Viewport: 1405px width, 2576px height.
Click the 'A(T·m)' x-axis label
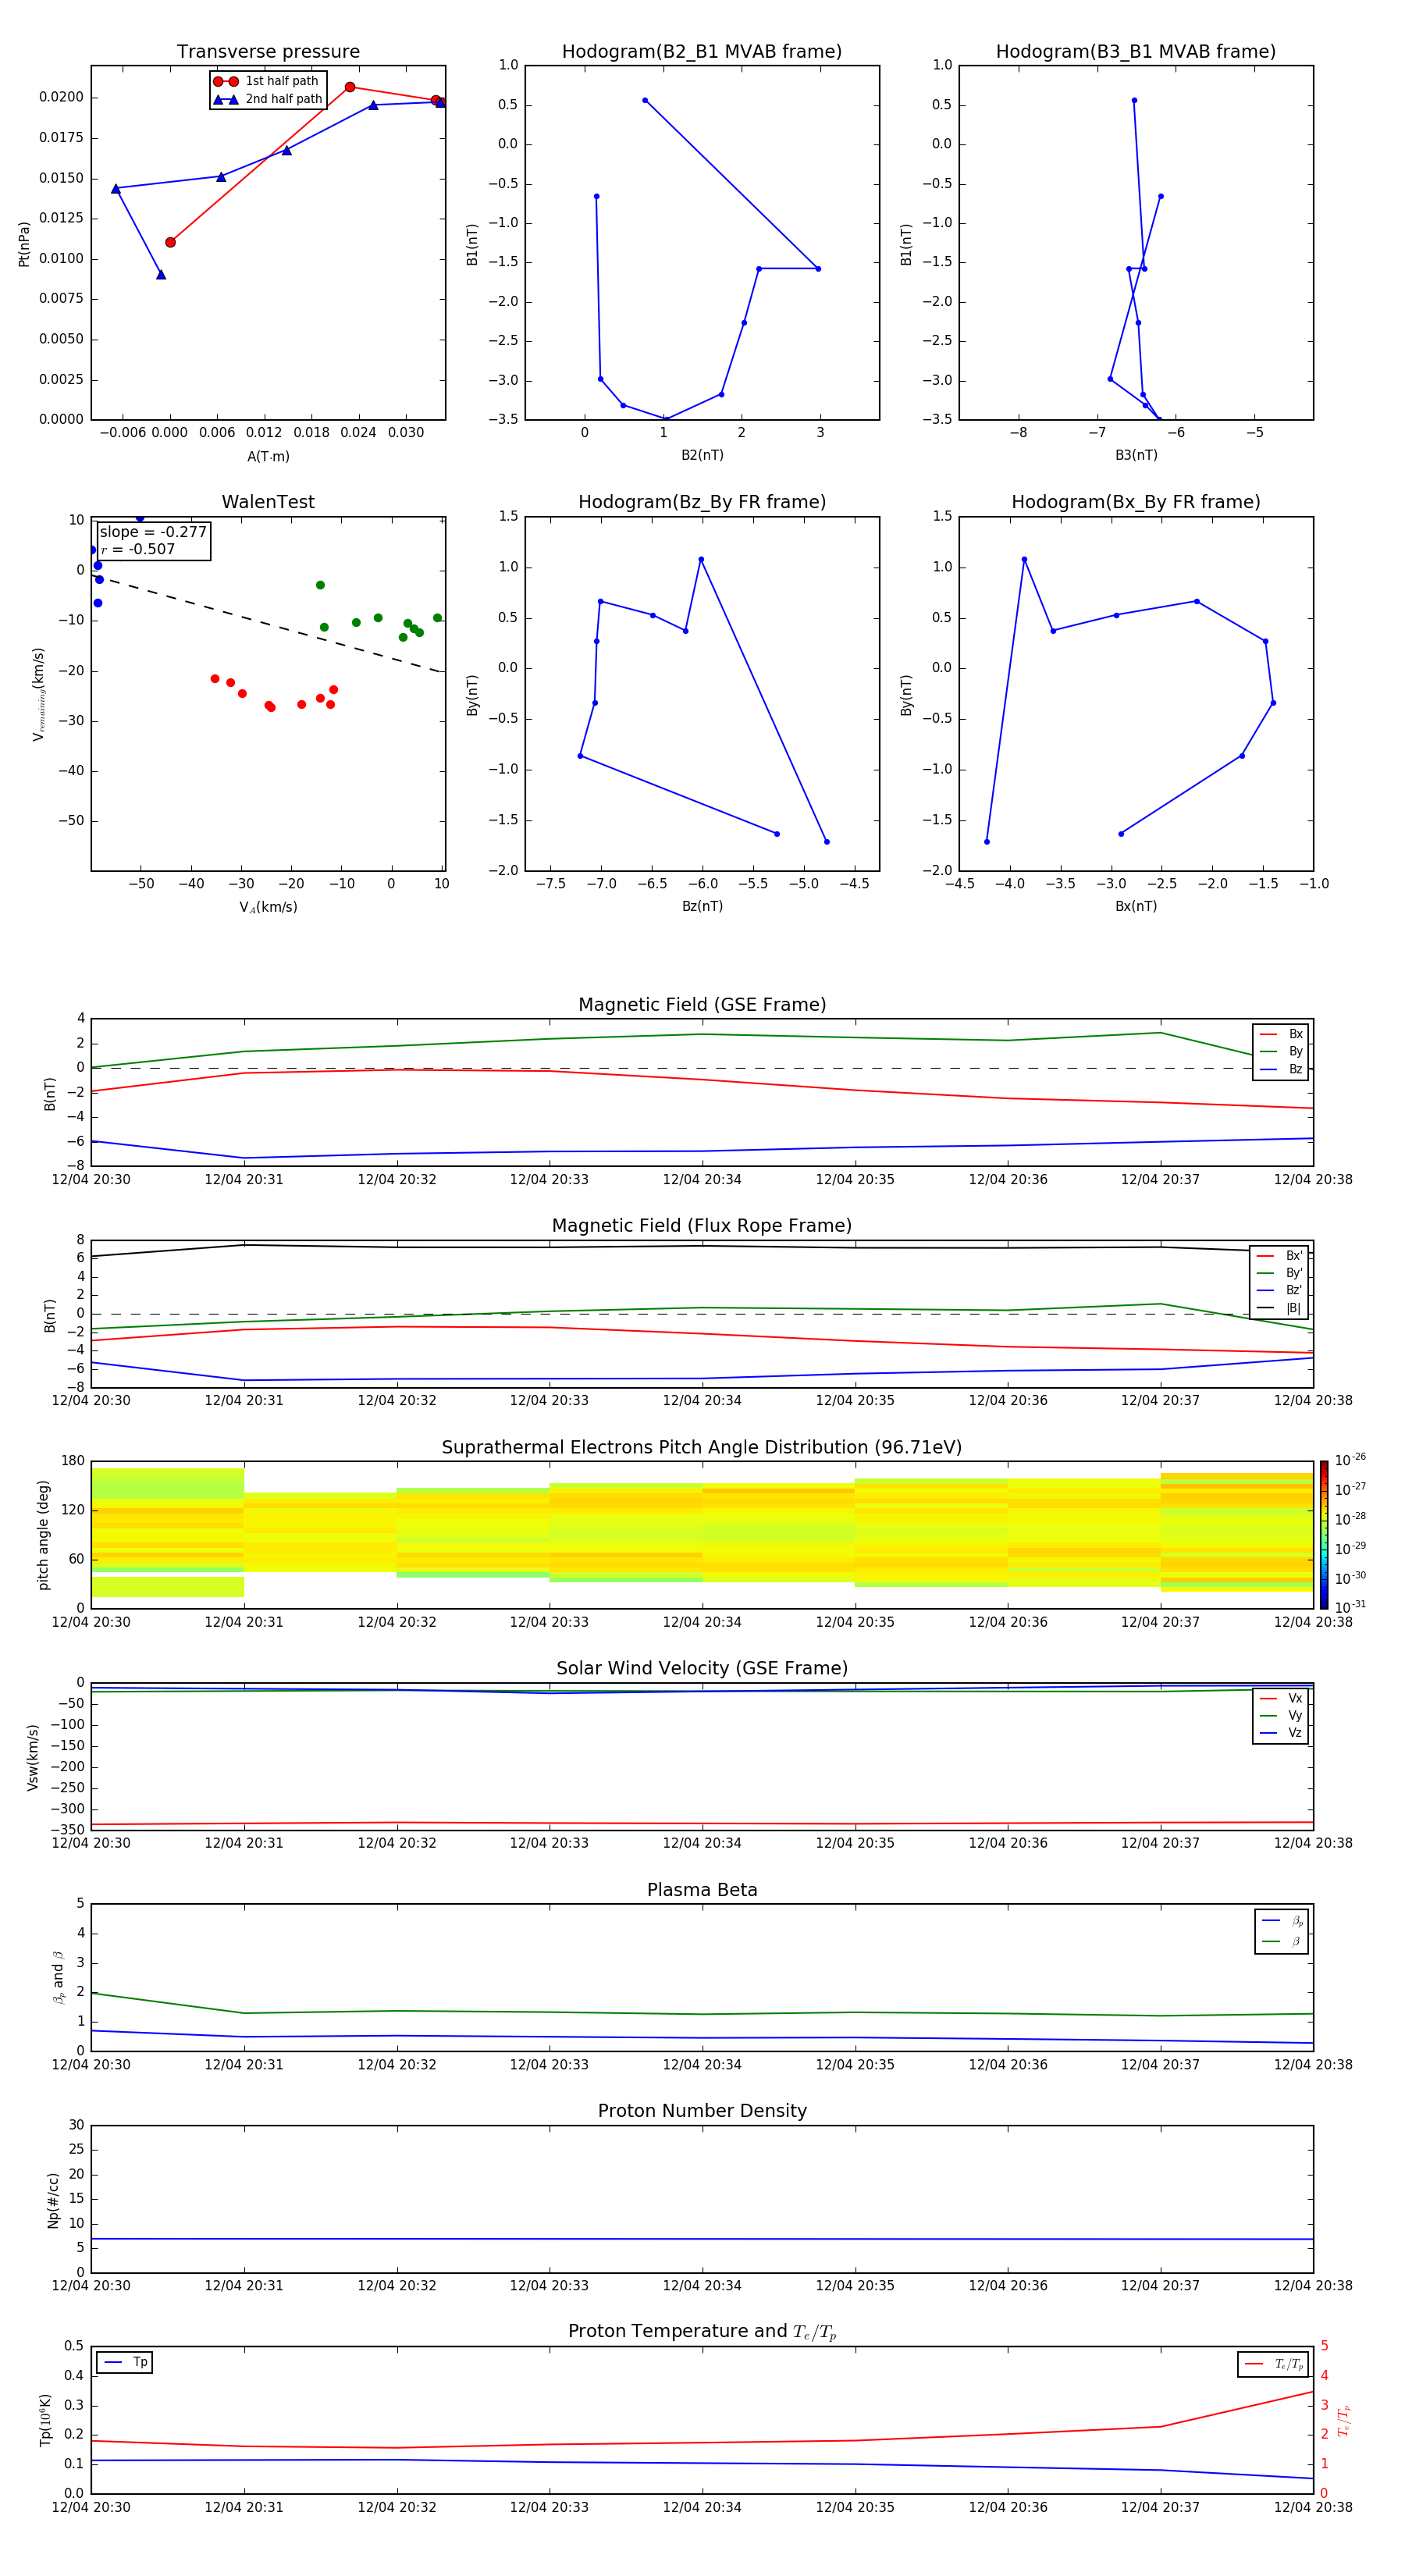268,457
